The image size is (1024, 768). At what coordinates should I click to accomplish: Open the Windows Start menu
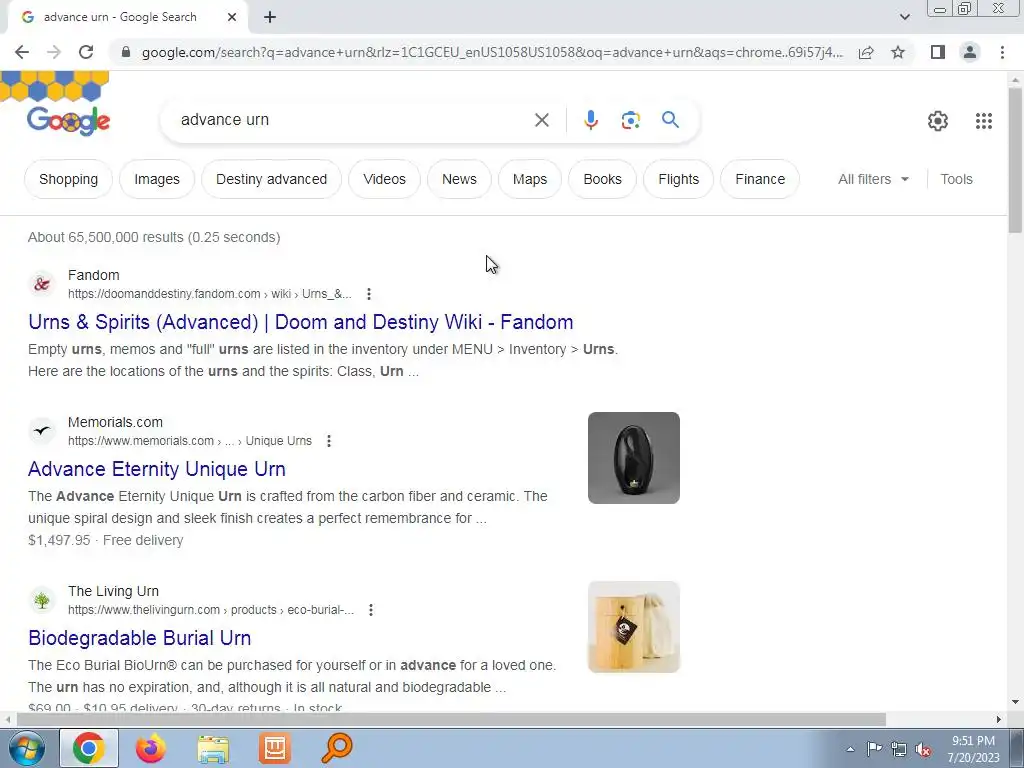click(26, 748)
